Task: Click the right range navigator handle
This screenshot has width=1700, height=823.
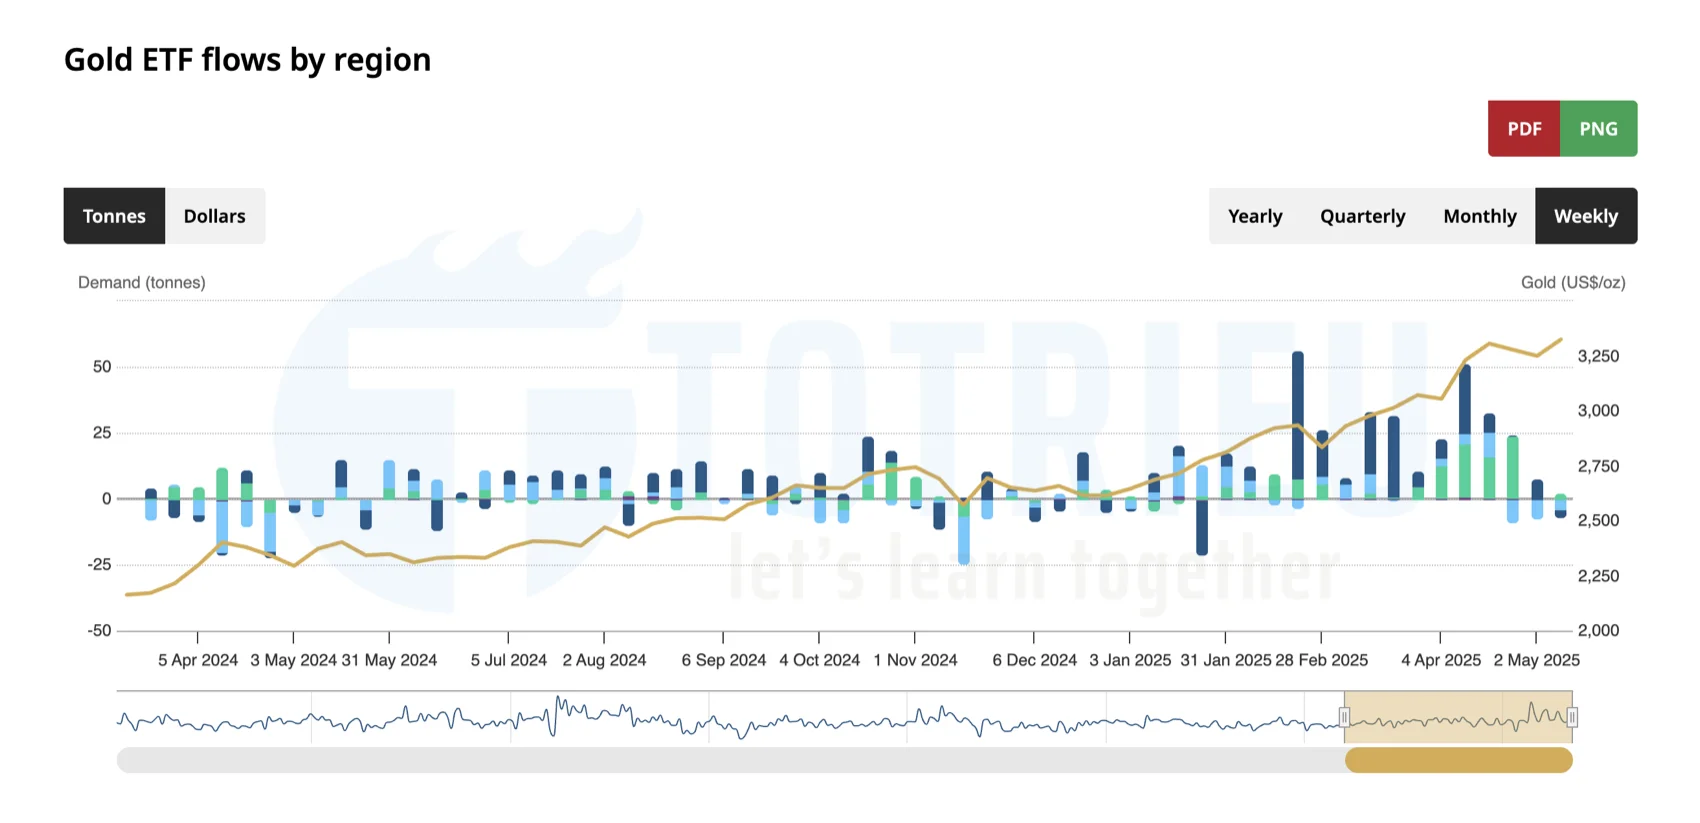Action: pos(1572,717)
